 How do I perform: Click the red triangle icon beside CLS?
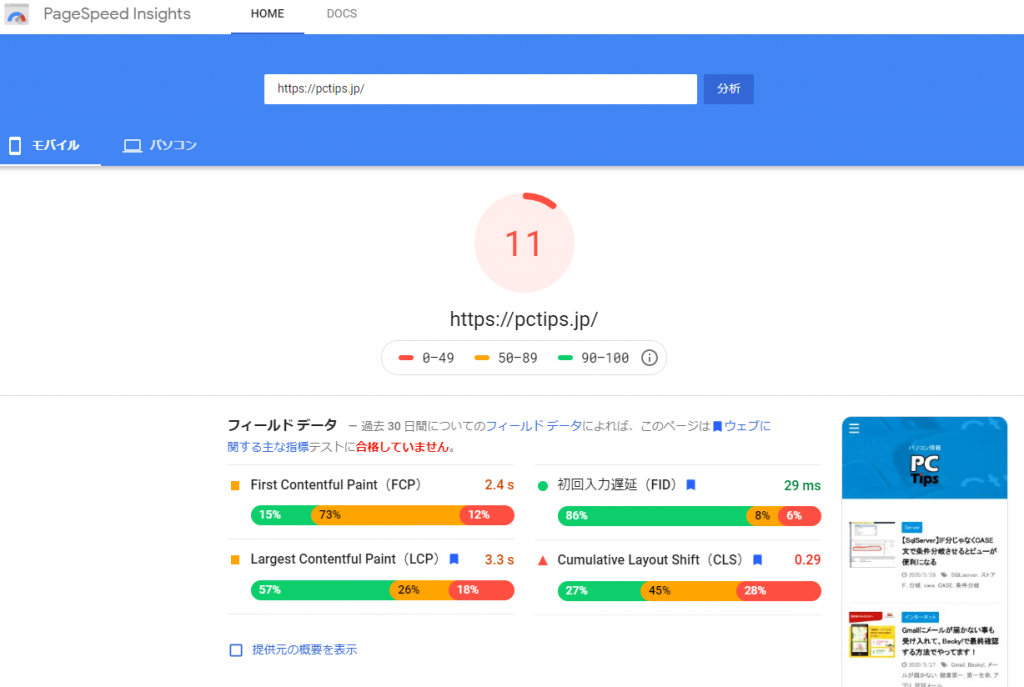(542, 560)
